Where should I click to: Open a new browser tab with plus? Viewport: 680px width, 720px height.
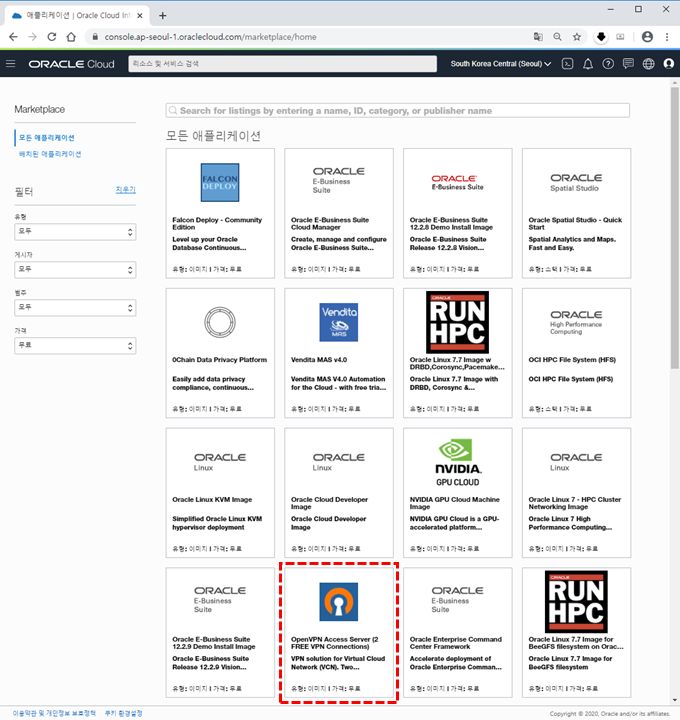(x=163, y=16)
